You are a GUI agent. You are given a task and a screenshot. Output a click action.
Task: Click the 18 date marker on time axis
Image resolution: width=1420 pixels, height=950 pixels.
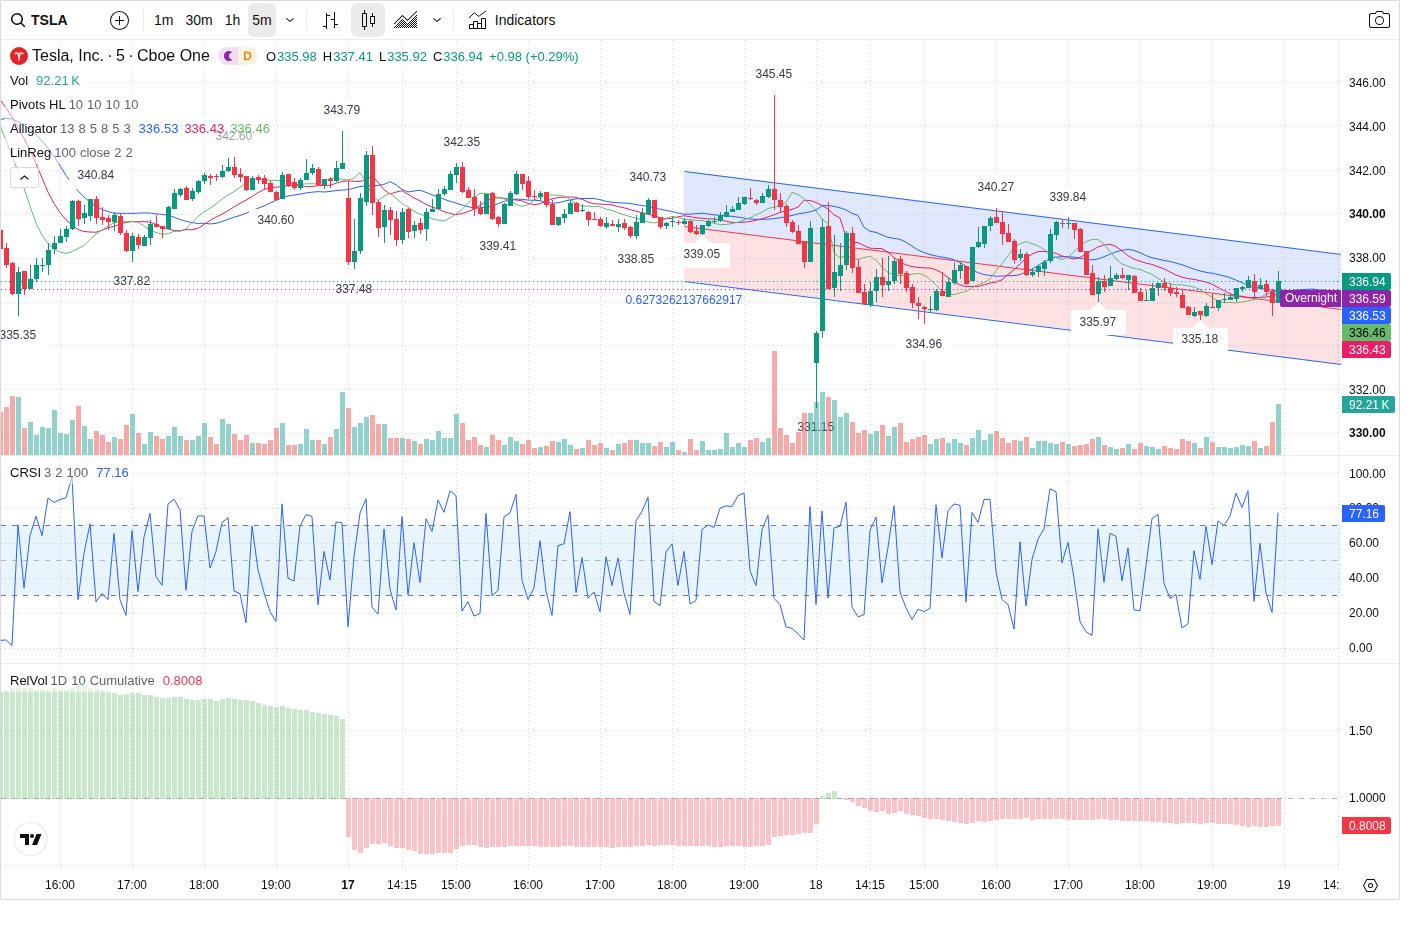click(x=816, y=885)
